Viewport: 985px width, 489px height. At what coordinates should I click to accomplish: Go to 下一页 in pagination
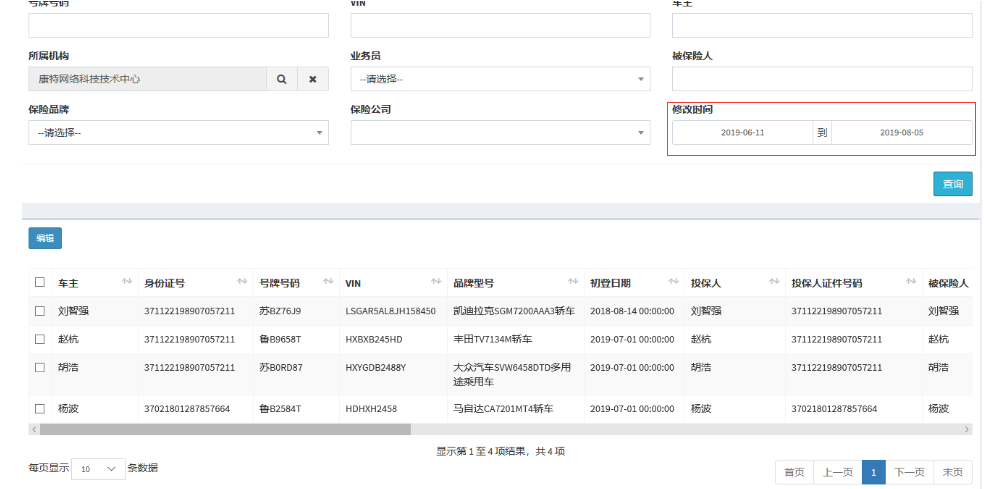tap(909, 472)
